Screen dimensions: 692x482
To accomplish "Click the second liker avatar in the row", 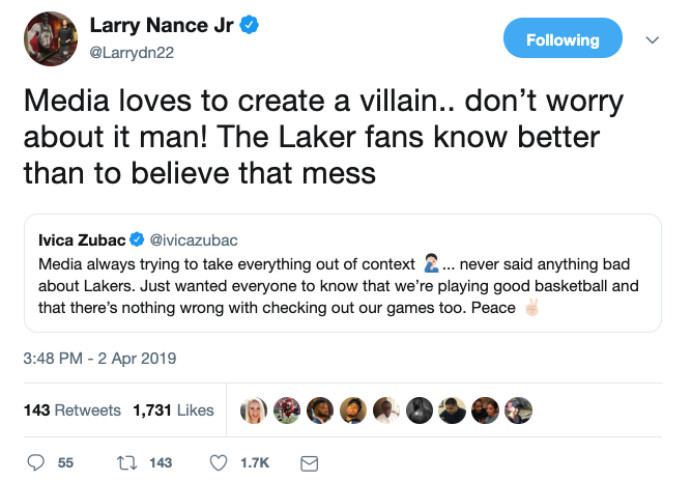I will tap(287, 410).
